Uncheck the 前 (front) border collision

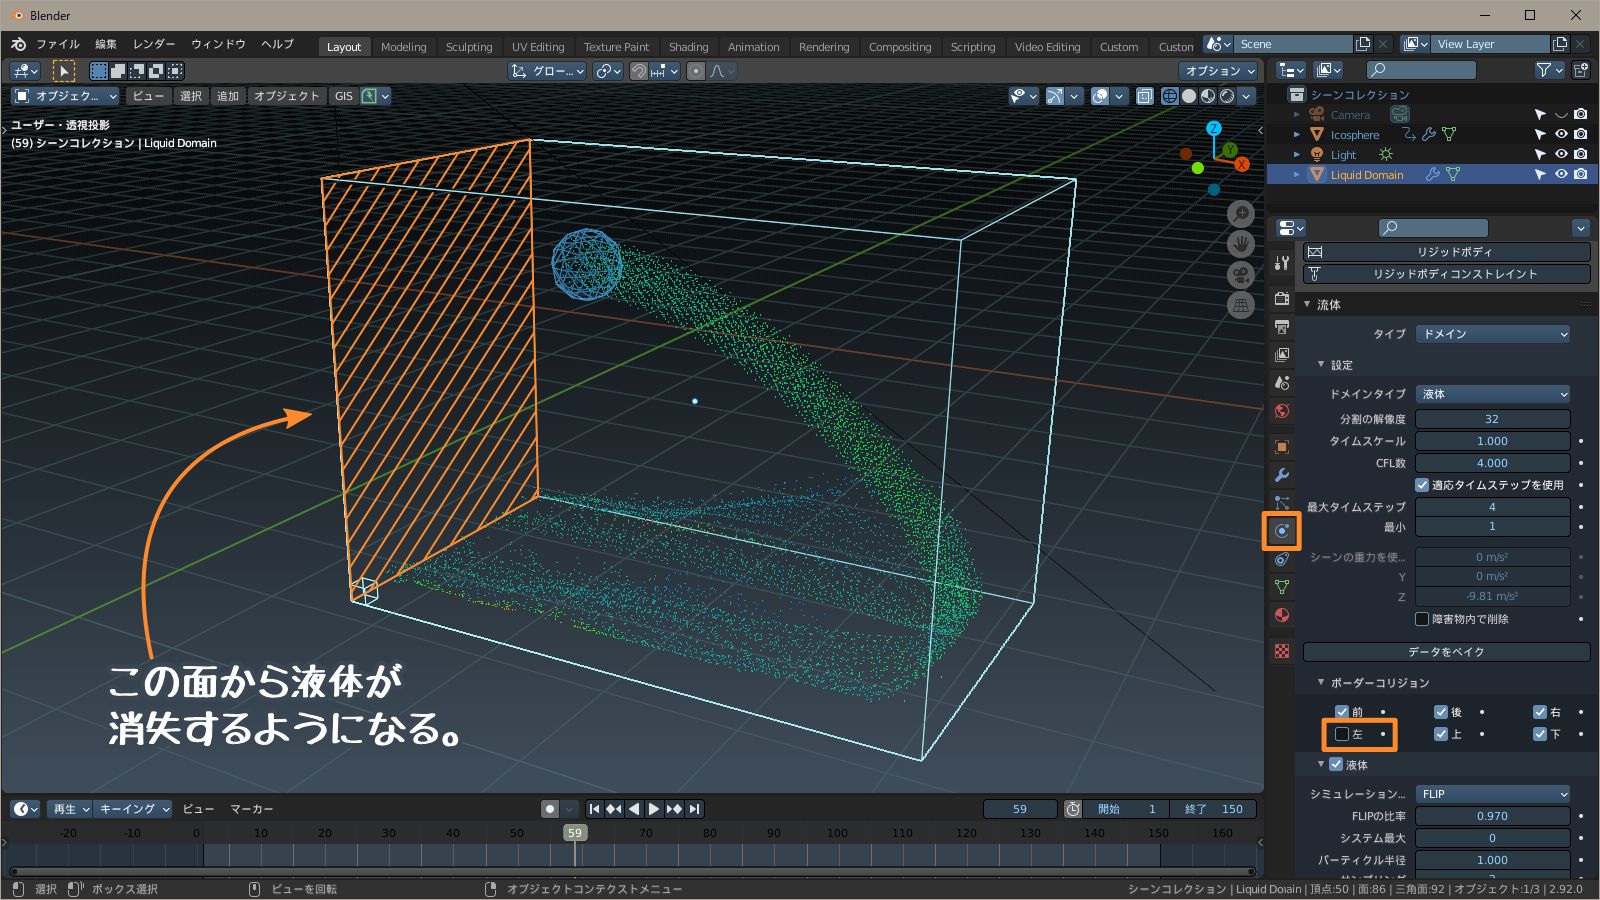(1342, 712)
